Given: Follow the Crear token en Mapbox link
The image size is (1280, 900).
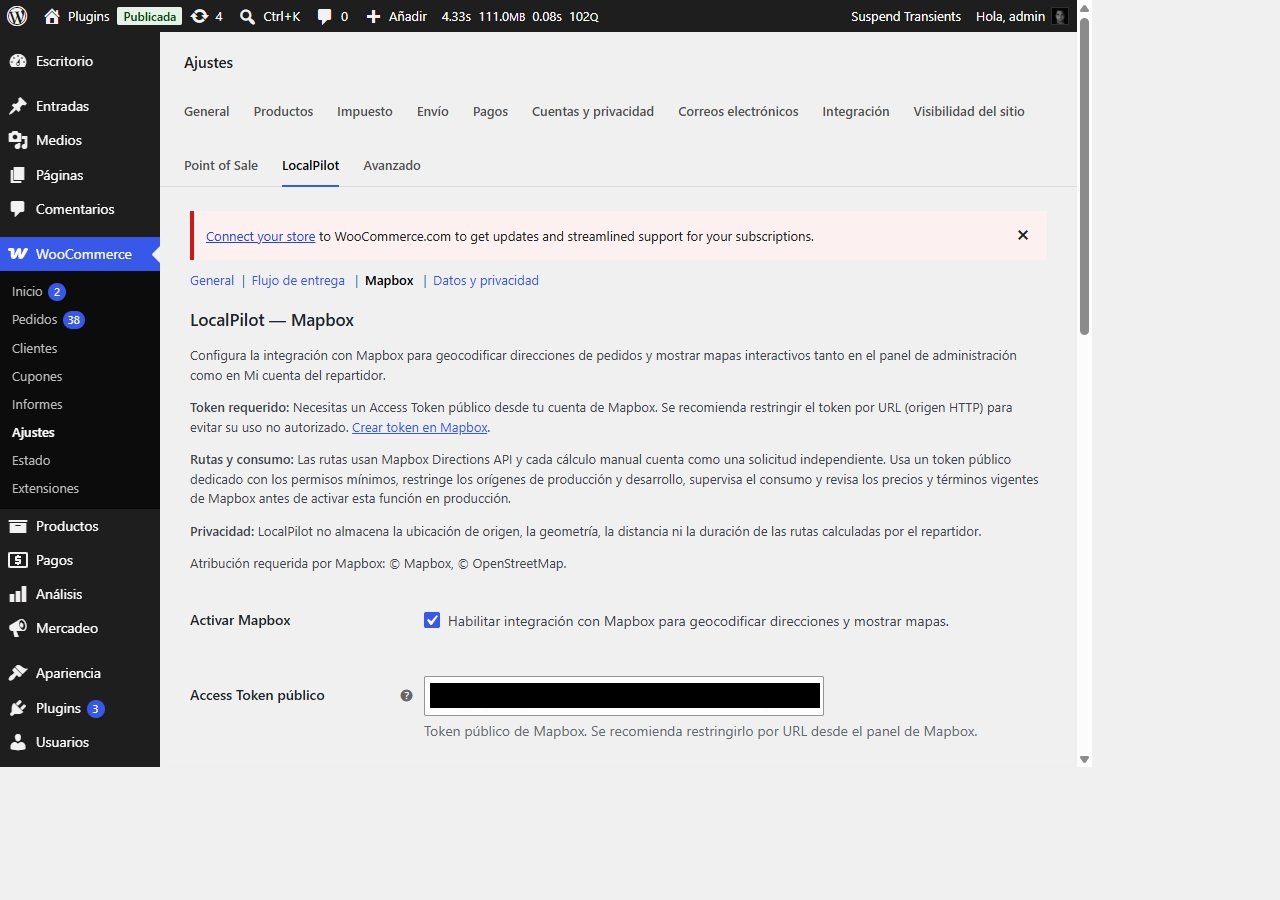Looking at the screenshot, I should [x=420, y=427].
